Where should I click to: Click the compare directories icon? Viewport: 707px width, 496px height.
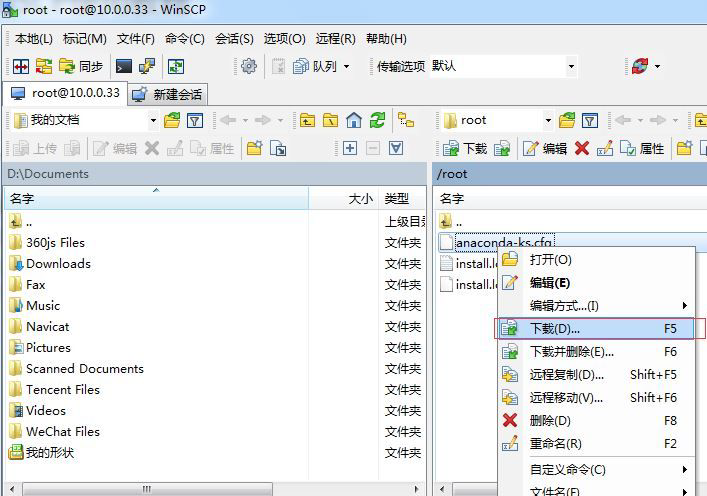click(x=21, y=66)
